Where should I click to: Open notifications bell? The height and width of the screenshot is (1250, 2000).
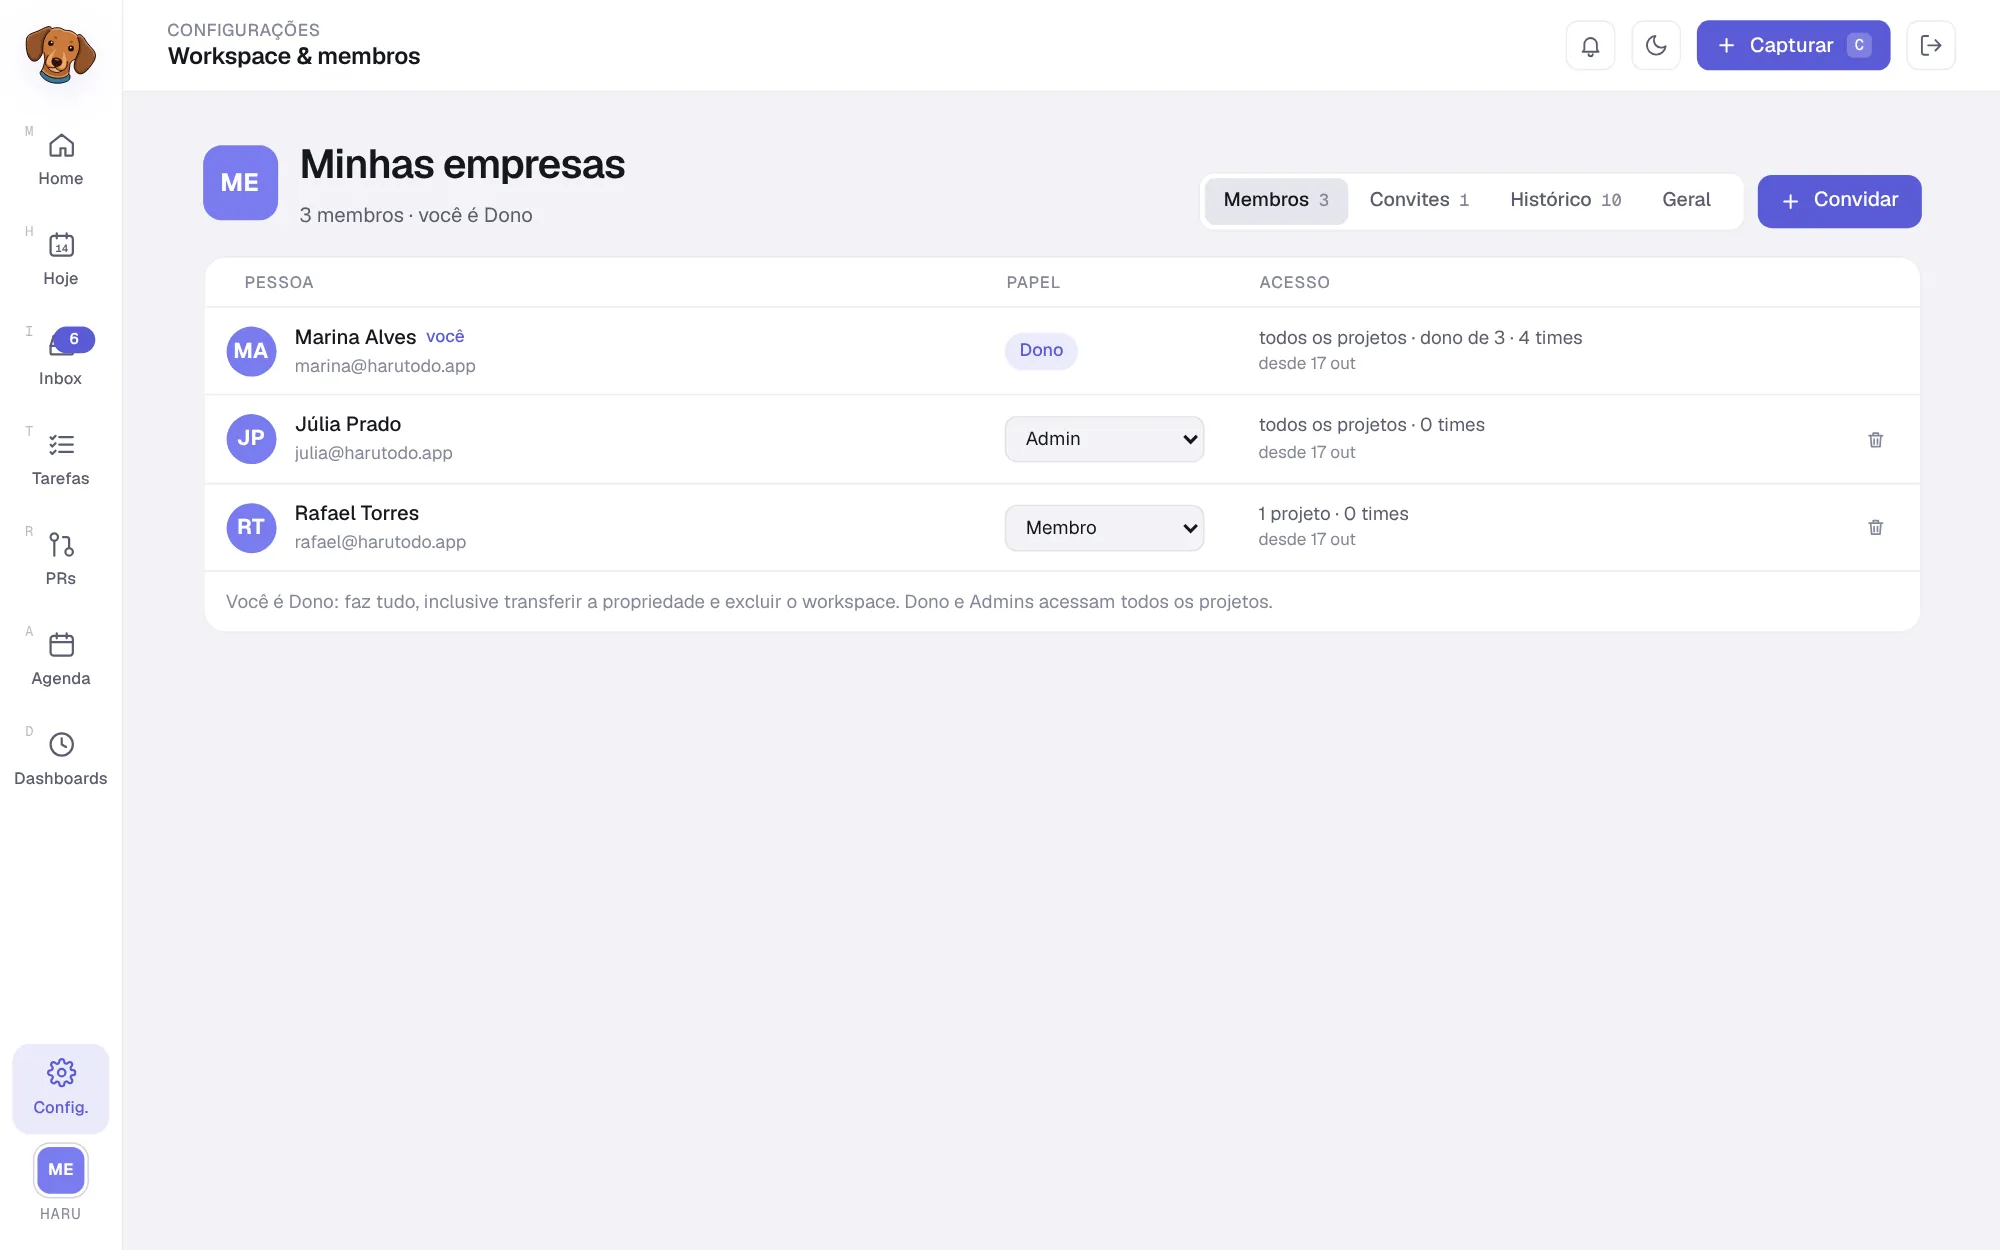tap(1590, 45)
